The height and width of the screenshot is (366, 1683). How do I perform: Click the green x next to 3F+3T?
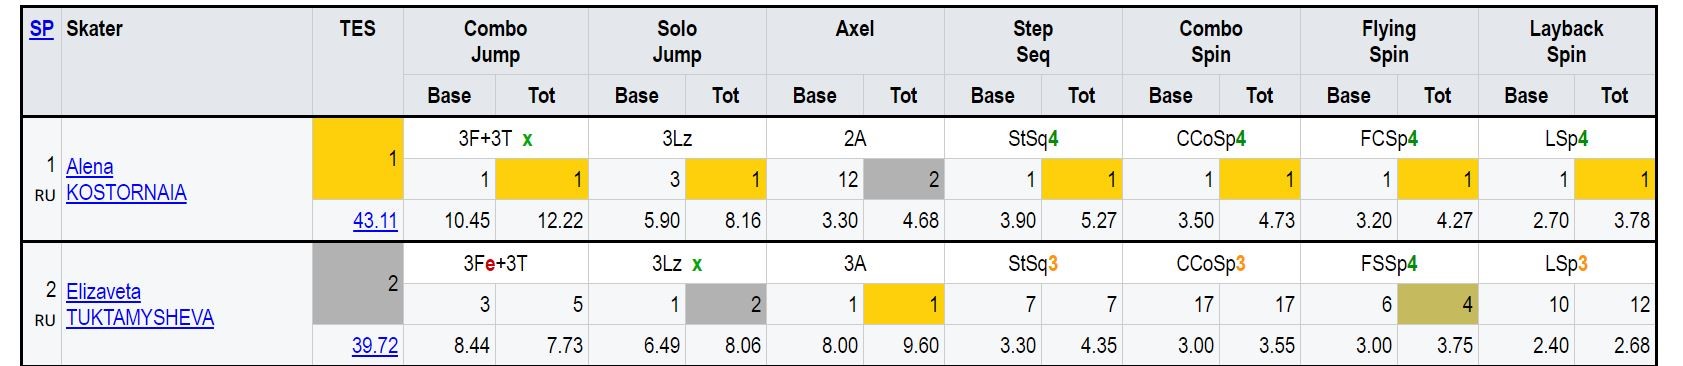tap(527, 140)
